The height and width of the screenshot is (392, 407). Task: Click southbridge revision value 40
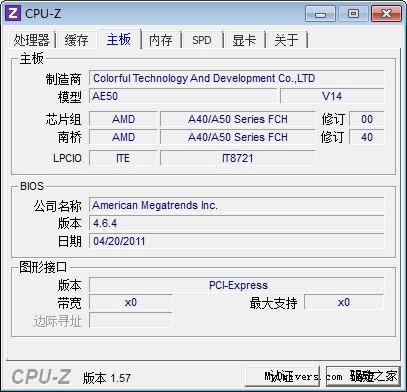tap(367, 137)
